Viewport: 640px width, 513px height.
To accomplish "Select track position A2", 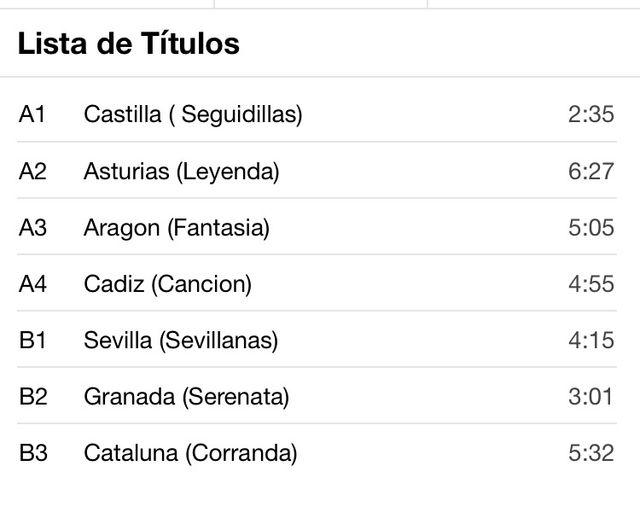I will tap(33, 172).
